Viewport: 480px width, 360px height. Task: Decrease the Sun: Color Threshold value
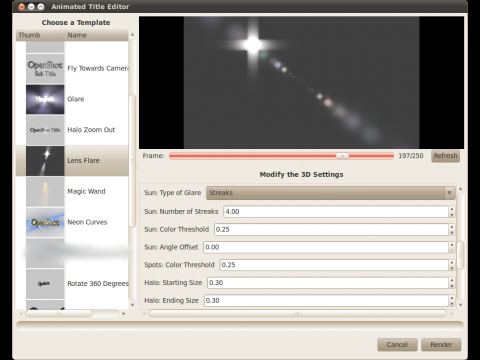tap(452, 232)
